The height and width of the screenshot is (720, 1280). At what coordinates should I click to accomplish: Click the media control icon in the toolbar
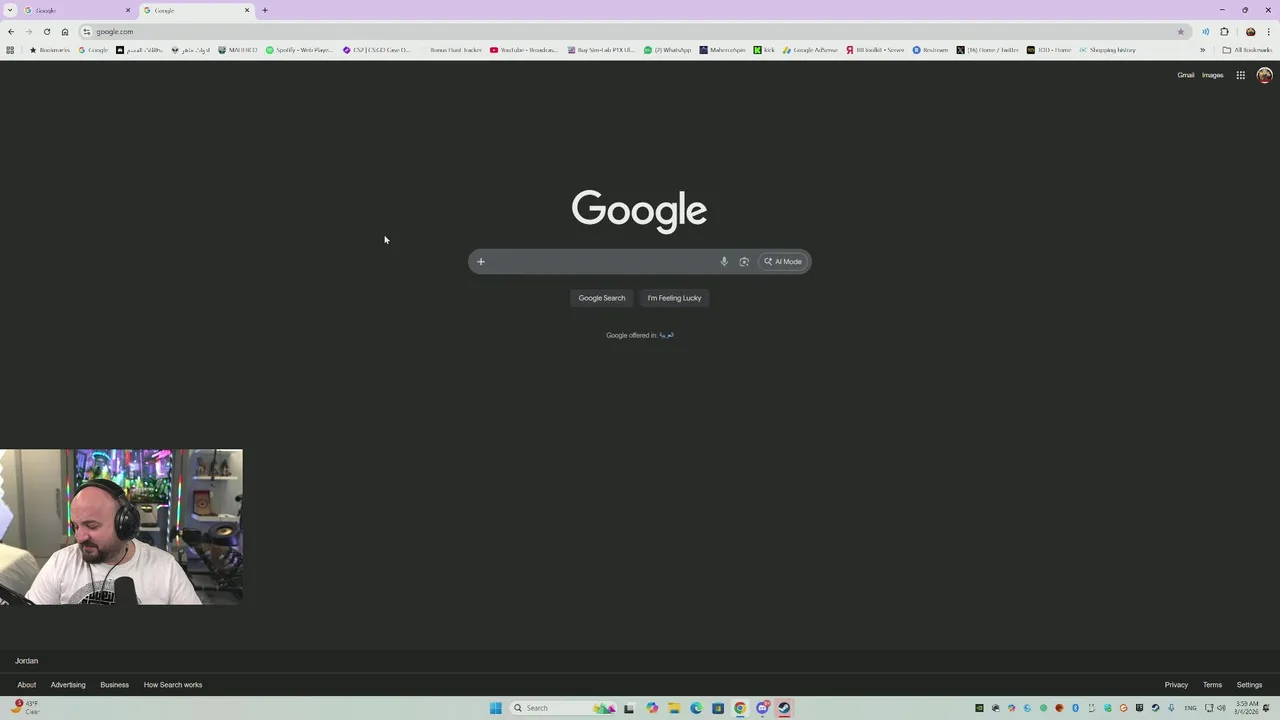pyautogui.click(x=1205, y=31)
